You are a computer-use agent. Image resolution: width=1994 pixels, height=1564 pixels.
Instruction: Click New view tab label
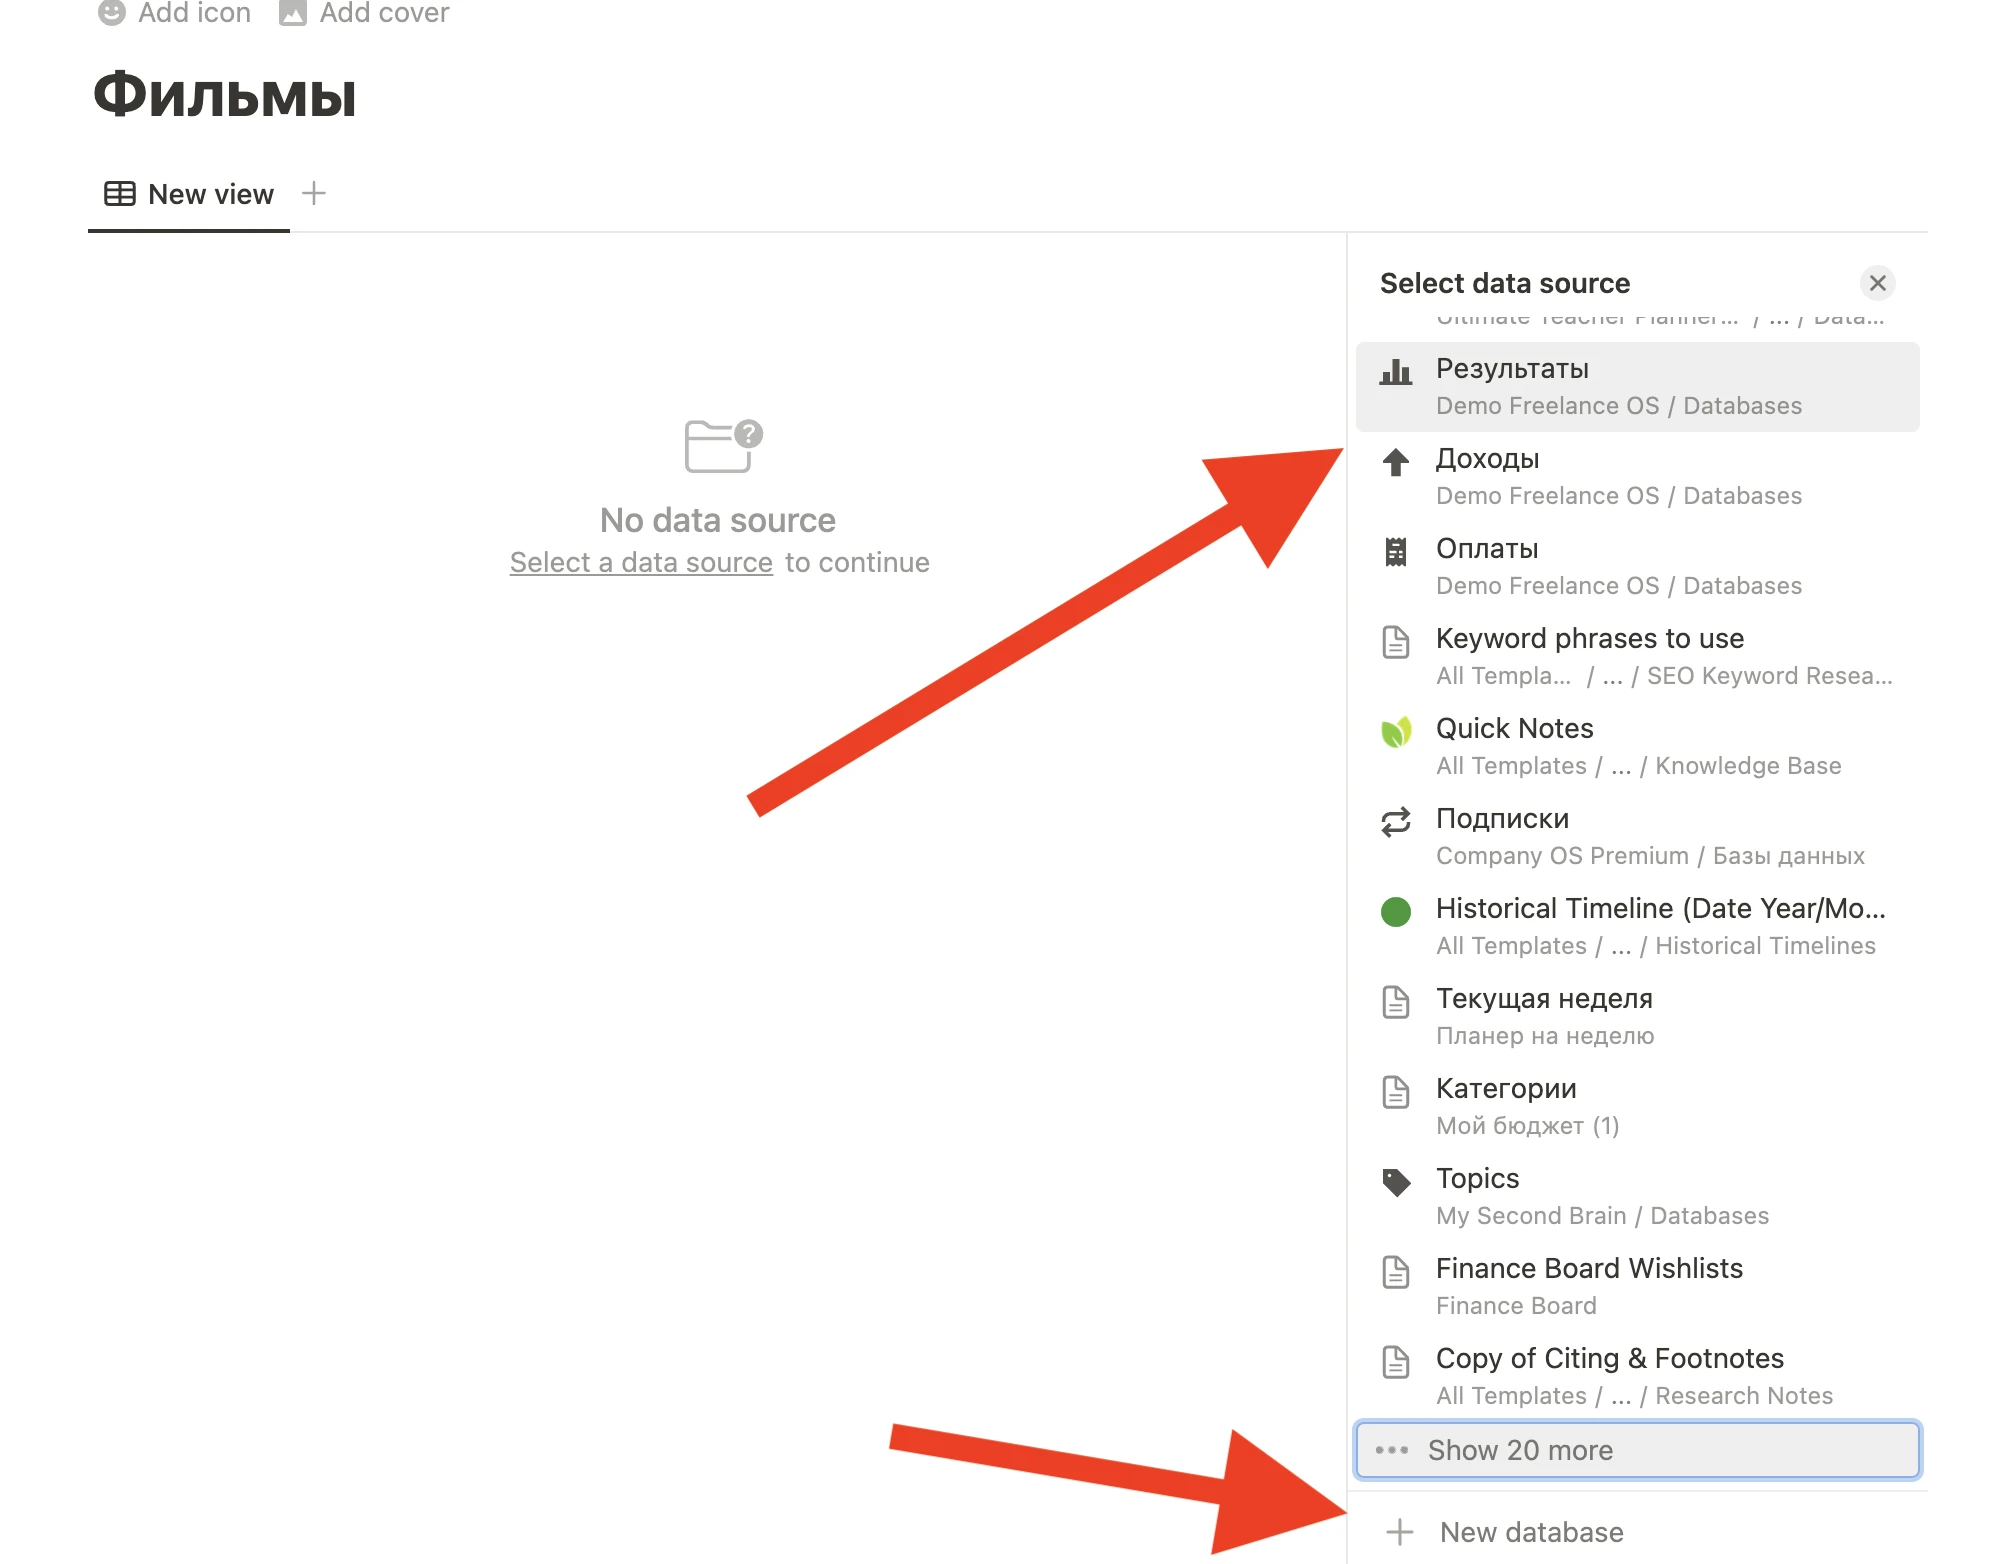tap(210, 191)
